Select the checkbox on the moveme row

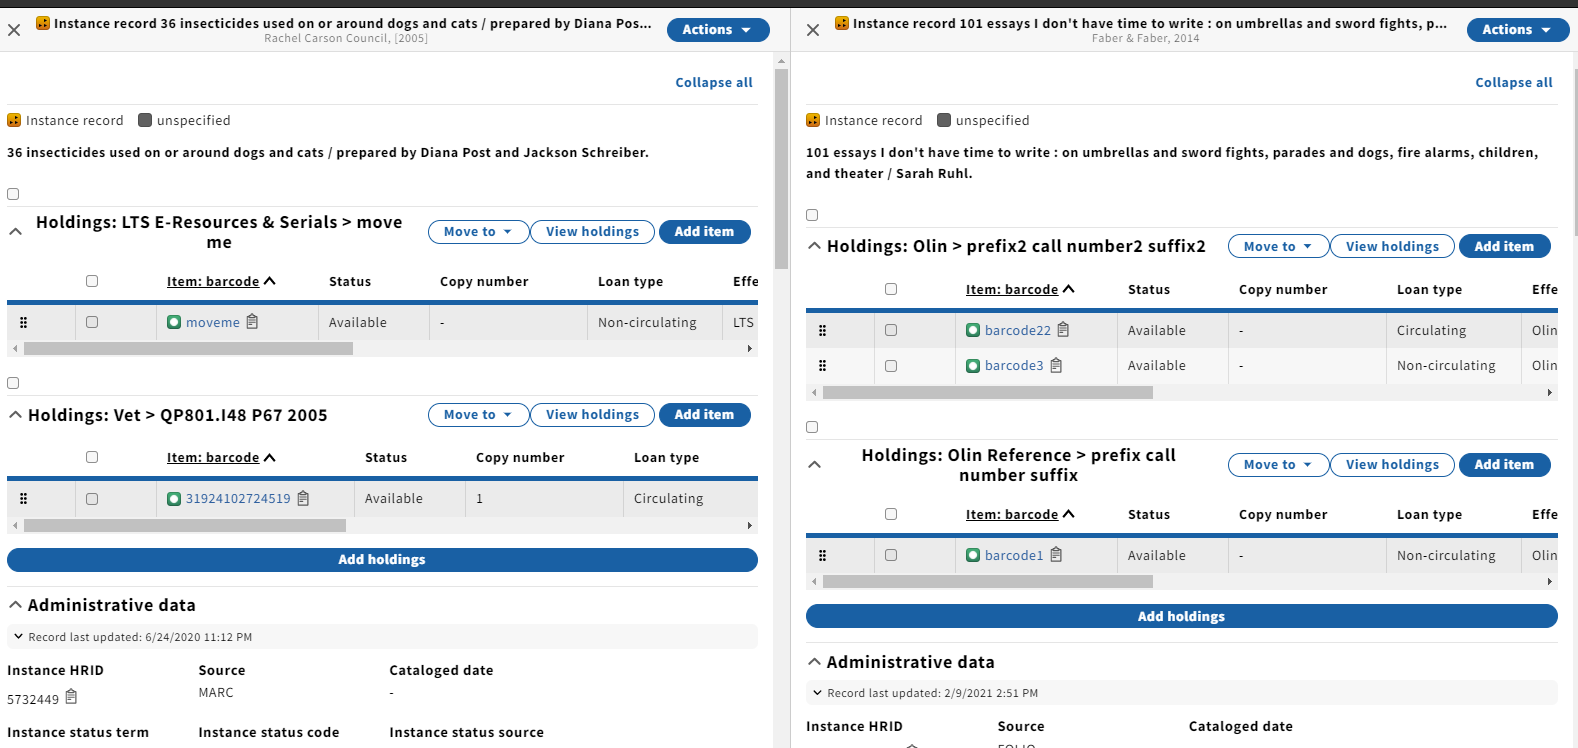[92, 322]
